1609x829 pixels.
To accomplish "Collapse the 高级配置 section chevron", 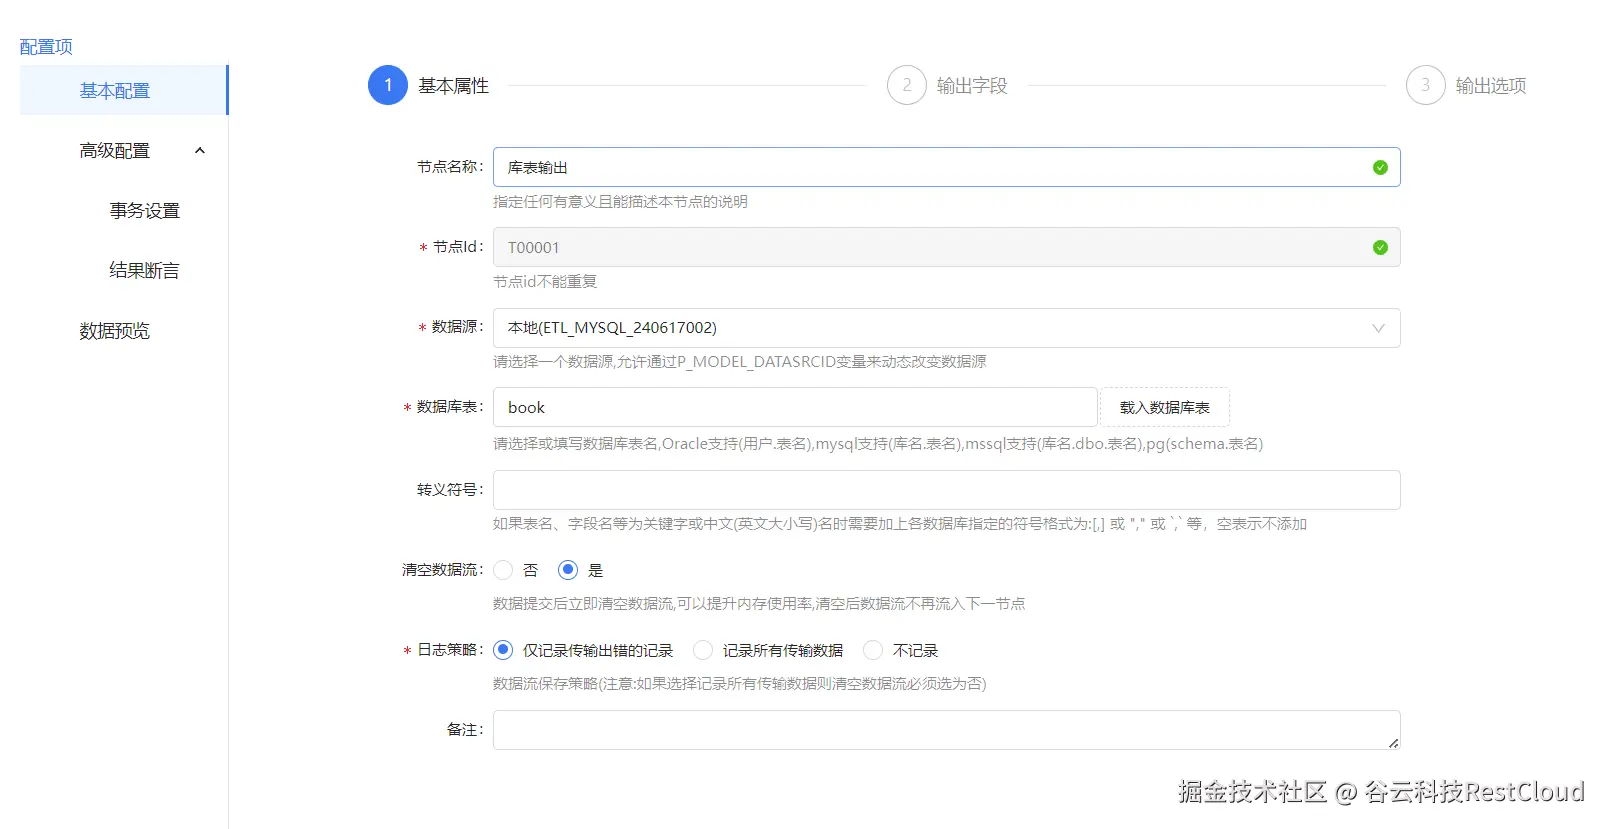I will click(200, 151).
